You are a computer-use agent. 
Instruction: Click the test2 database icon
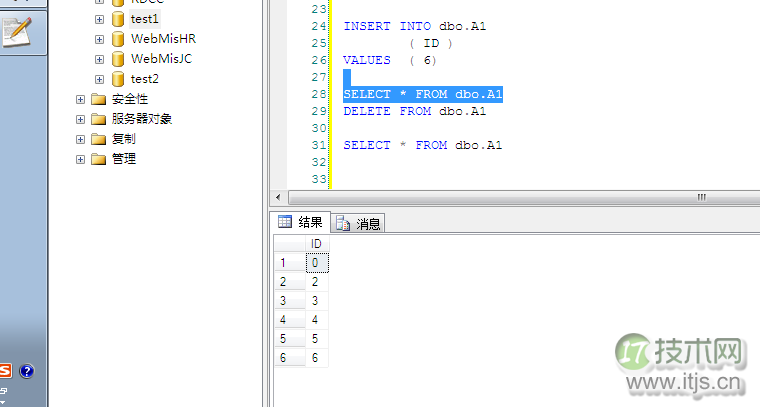(118, 79)
